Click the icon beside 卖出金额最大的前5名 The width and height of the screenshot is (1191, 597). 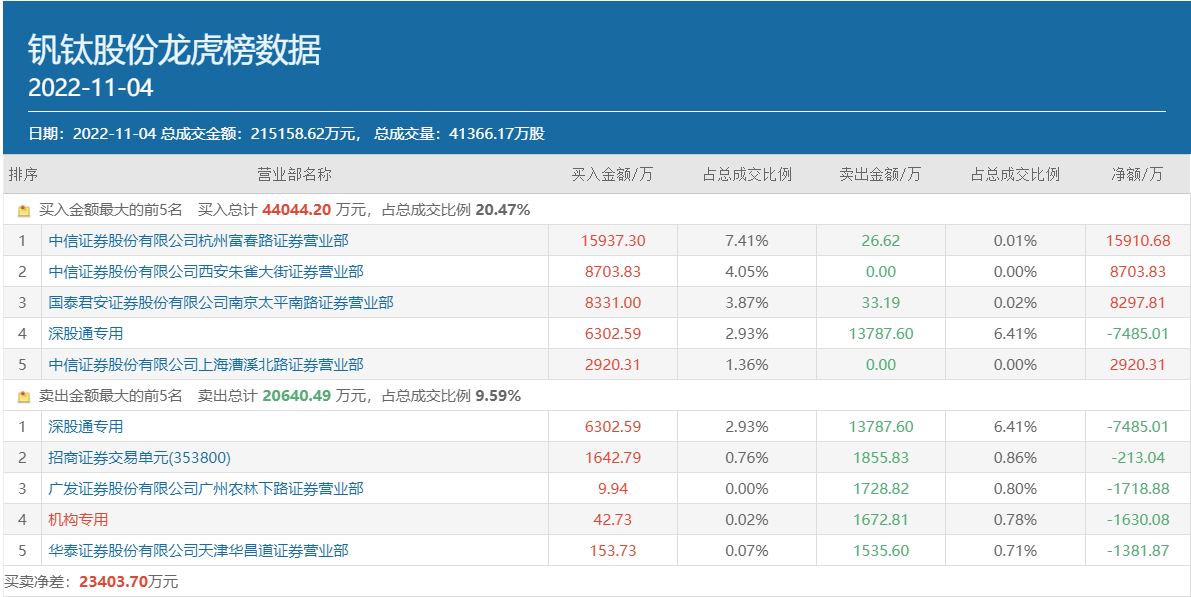coord(24,397)
